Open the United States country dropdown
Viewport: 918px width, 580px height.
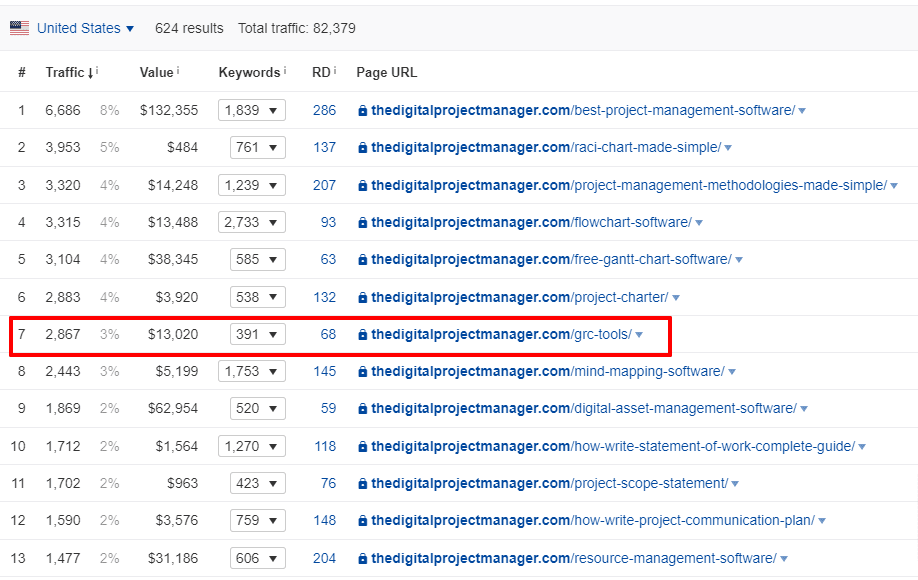pos(85,28)
